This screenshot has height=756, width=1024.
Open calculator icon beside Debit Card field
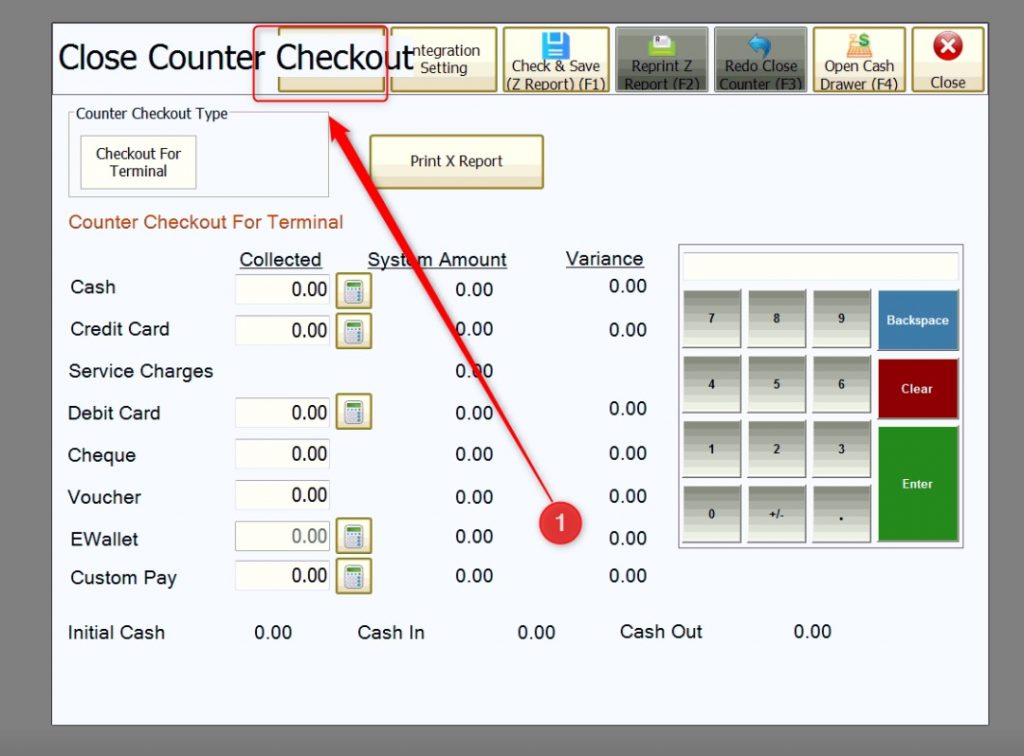[353, 412]
